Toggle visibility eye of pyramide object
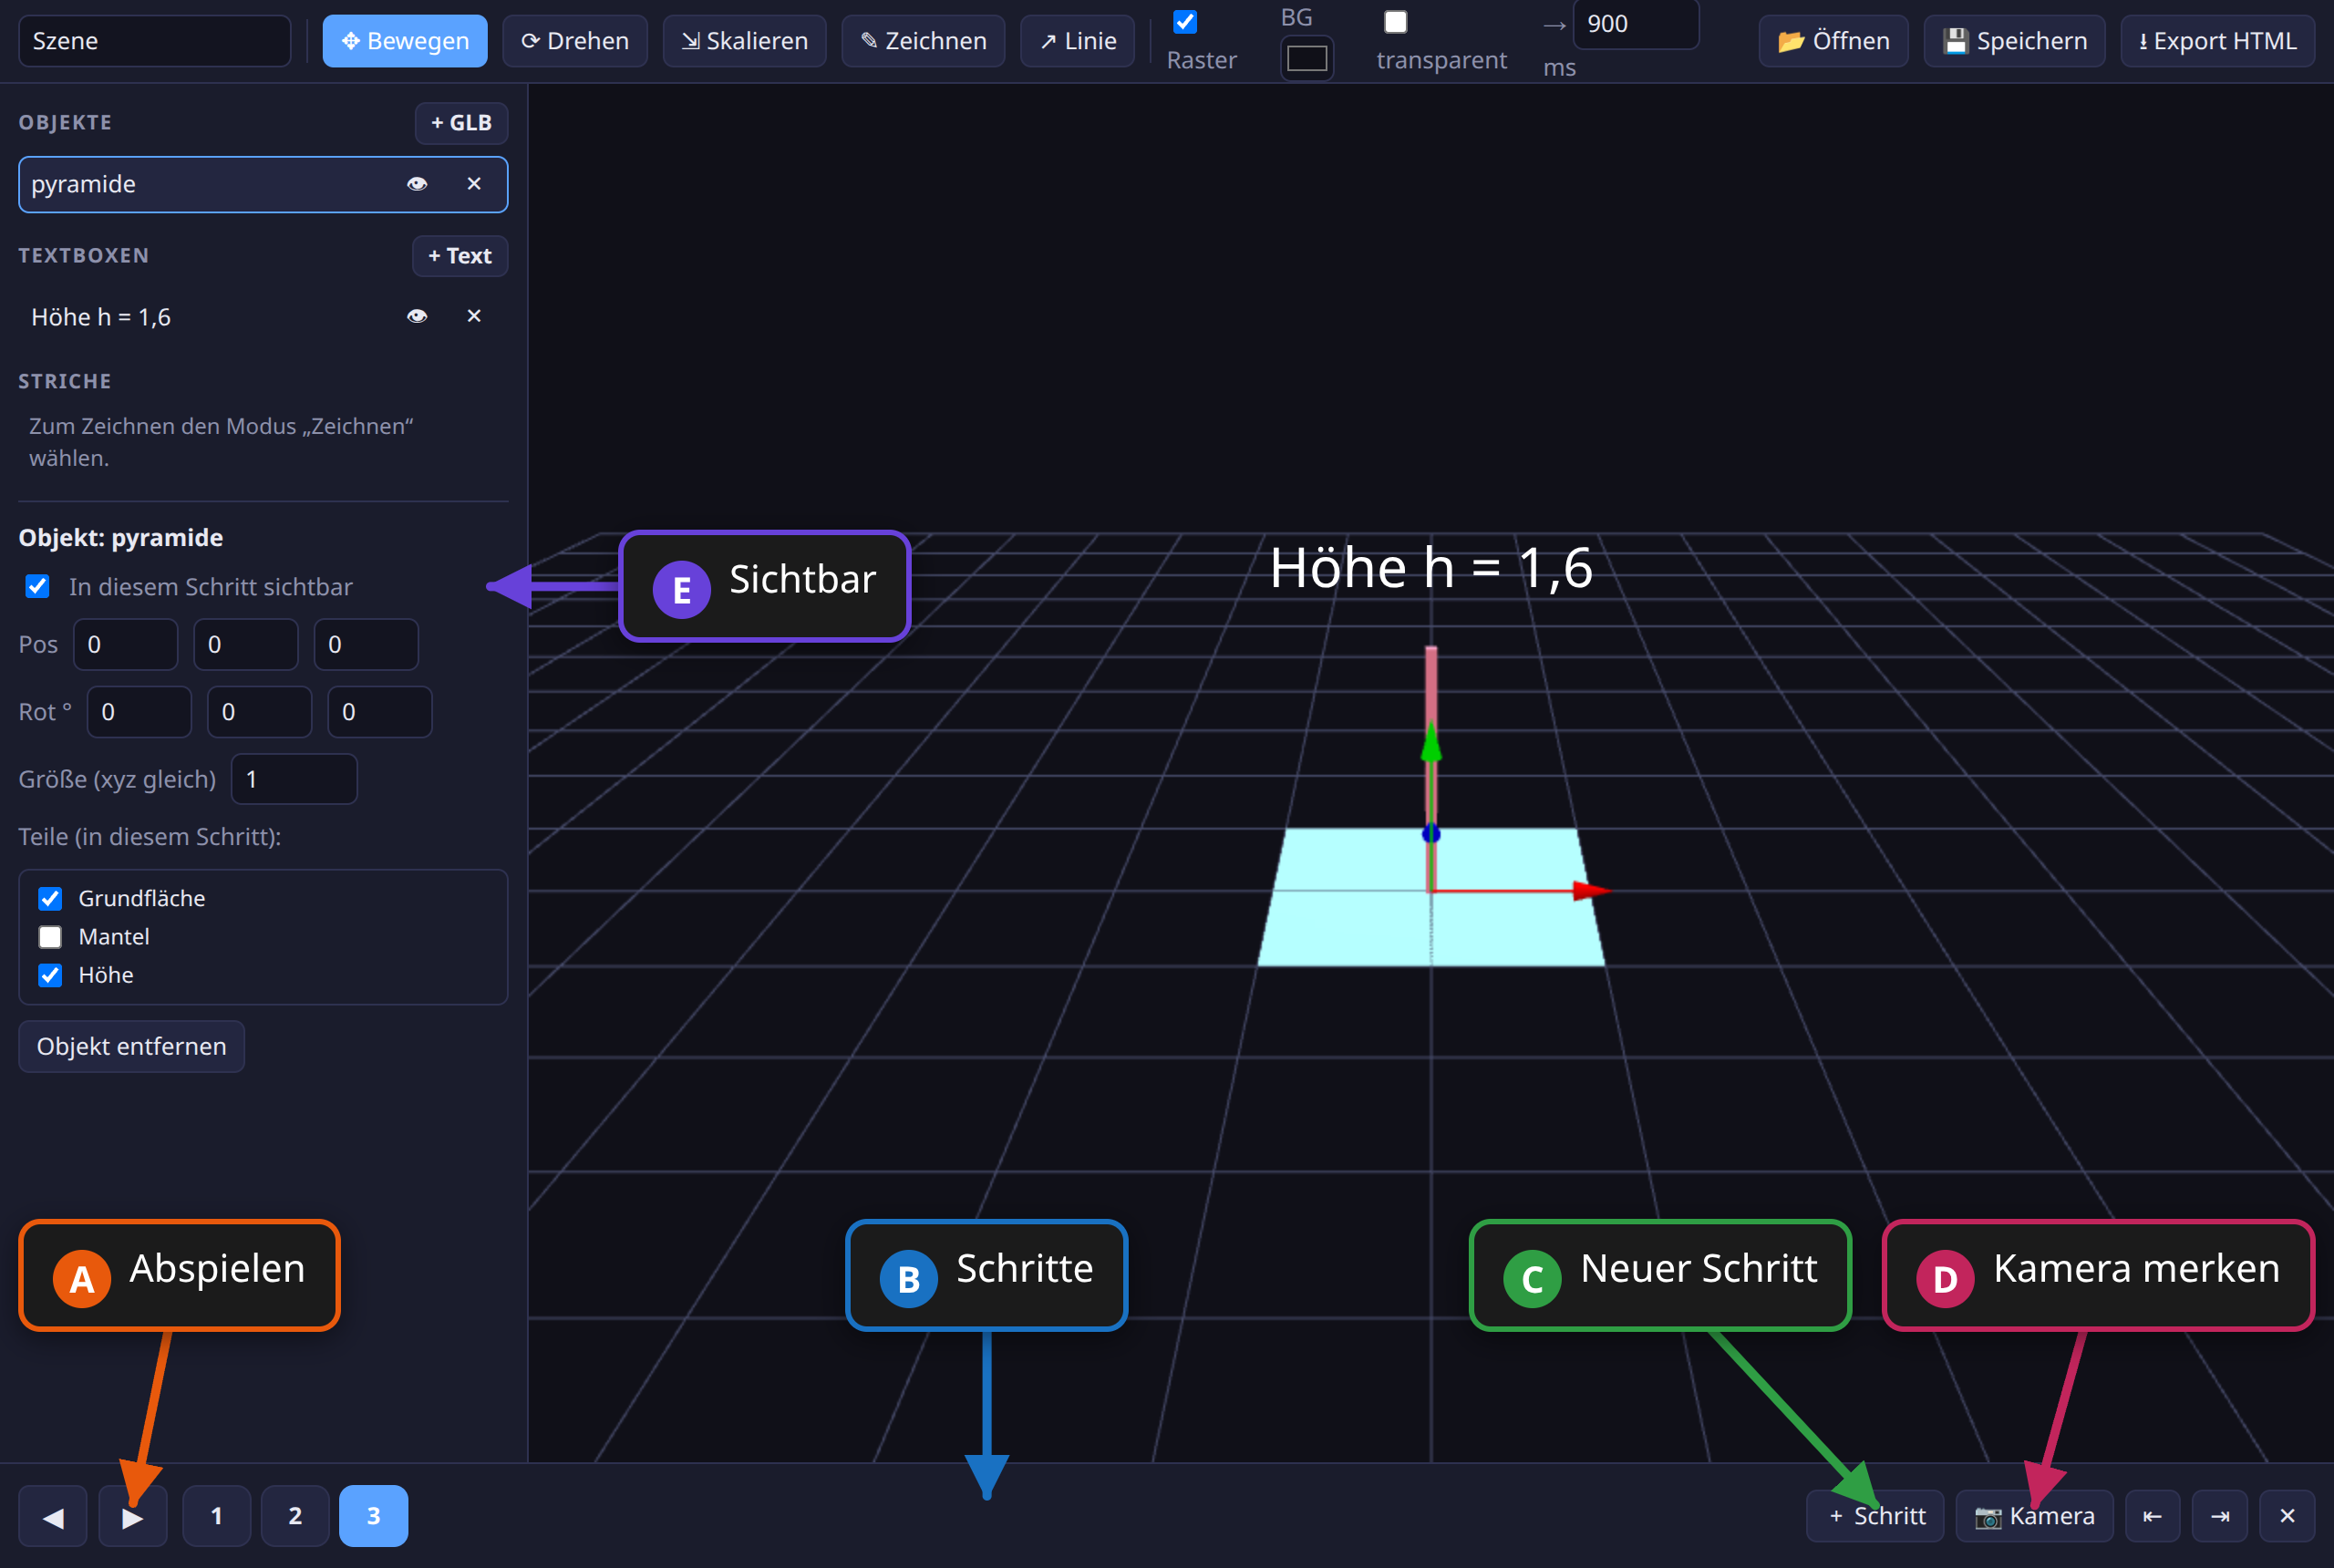Image resolution: width=2334 pixels, height=1568 pixels. click(x=417, y=184)
